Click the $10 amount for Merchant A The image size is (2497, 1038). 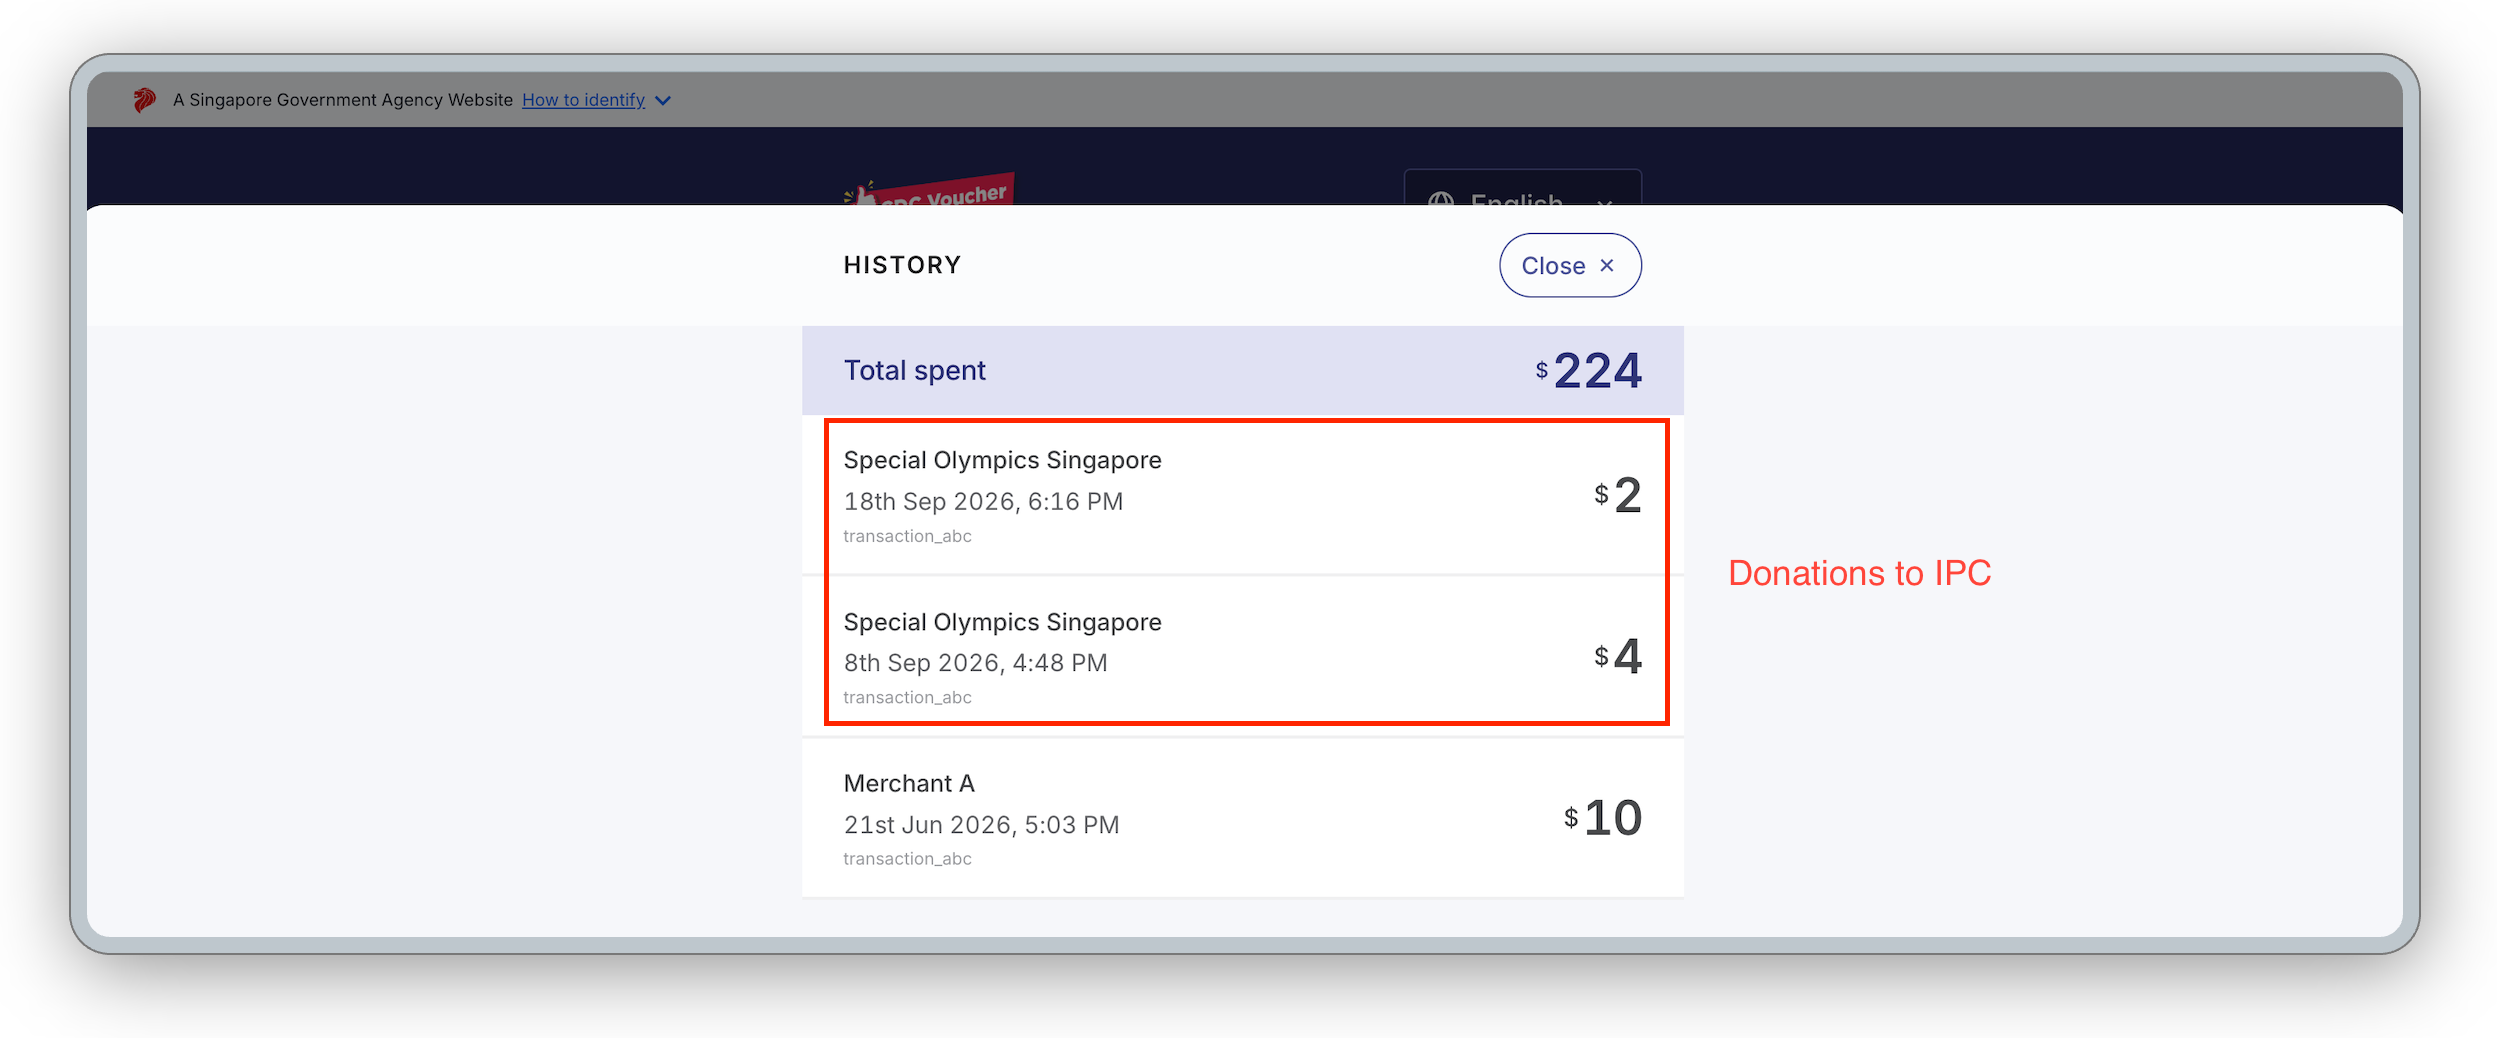point(1603,818)
